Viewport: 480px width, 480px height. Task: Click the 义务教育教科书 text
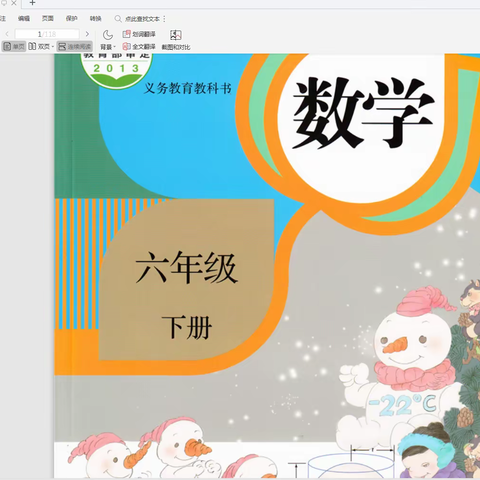(x=188, y=88)
